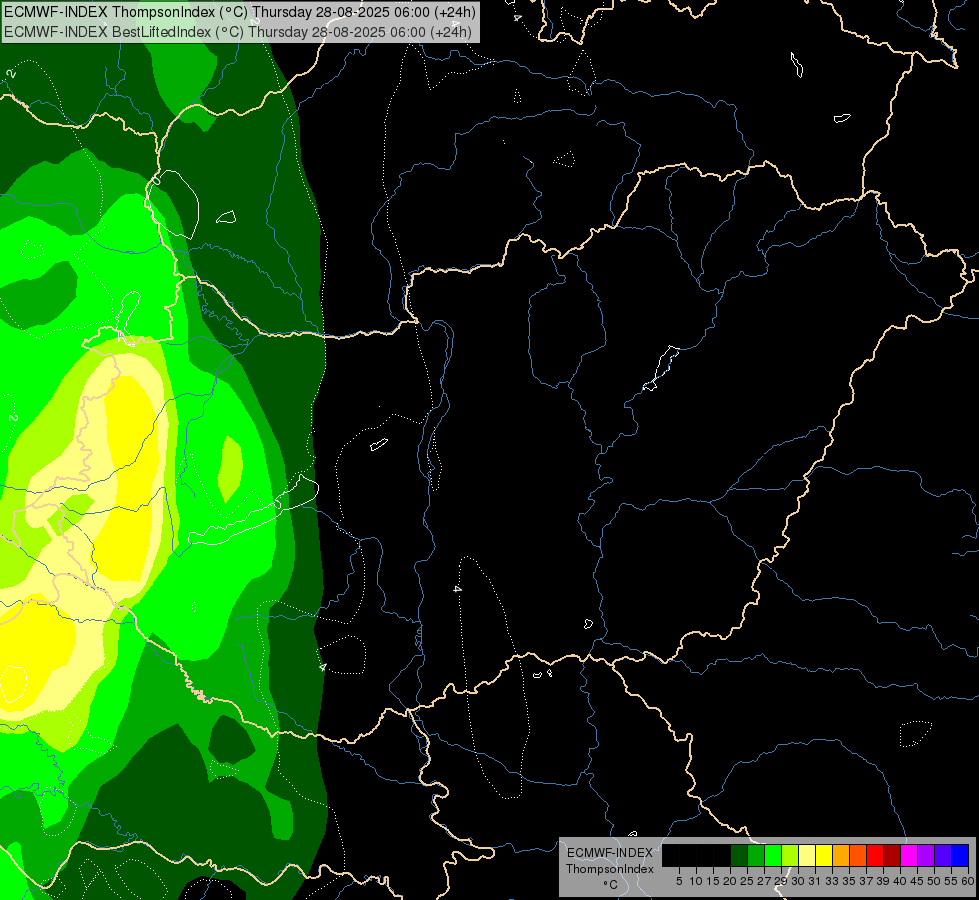This screenshot has width=979, height=900.
Task: Click the legend label ECMWF-INDEX
Action: click(x=610, y=853)
